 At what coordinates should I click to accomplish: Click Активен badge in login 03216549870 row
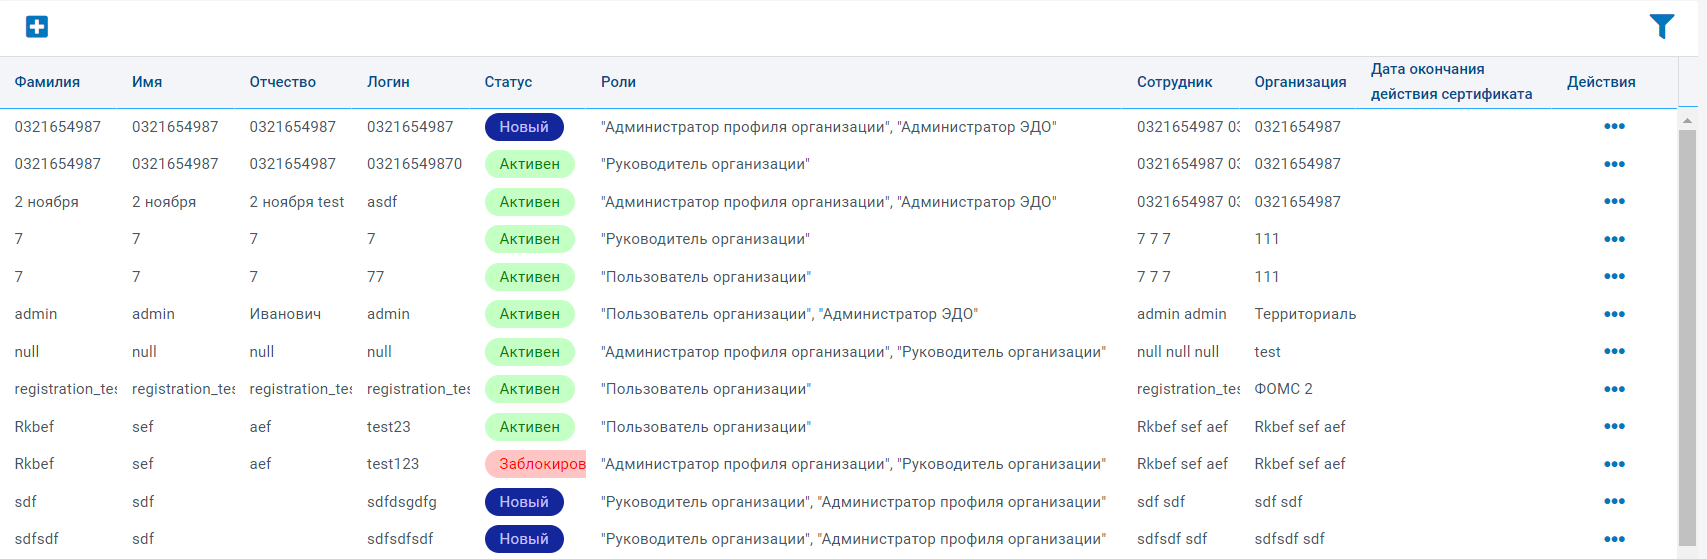[530, 164]
